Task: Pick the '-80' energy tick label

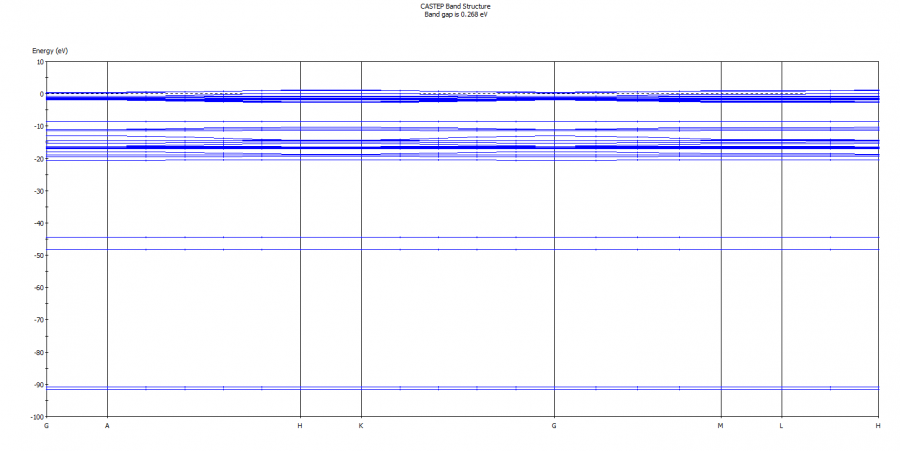Action: point(38,352)
